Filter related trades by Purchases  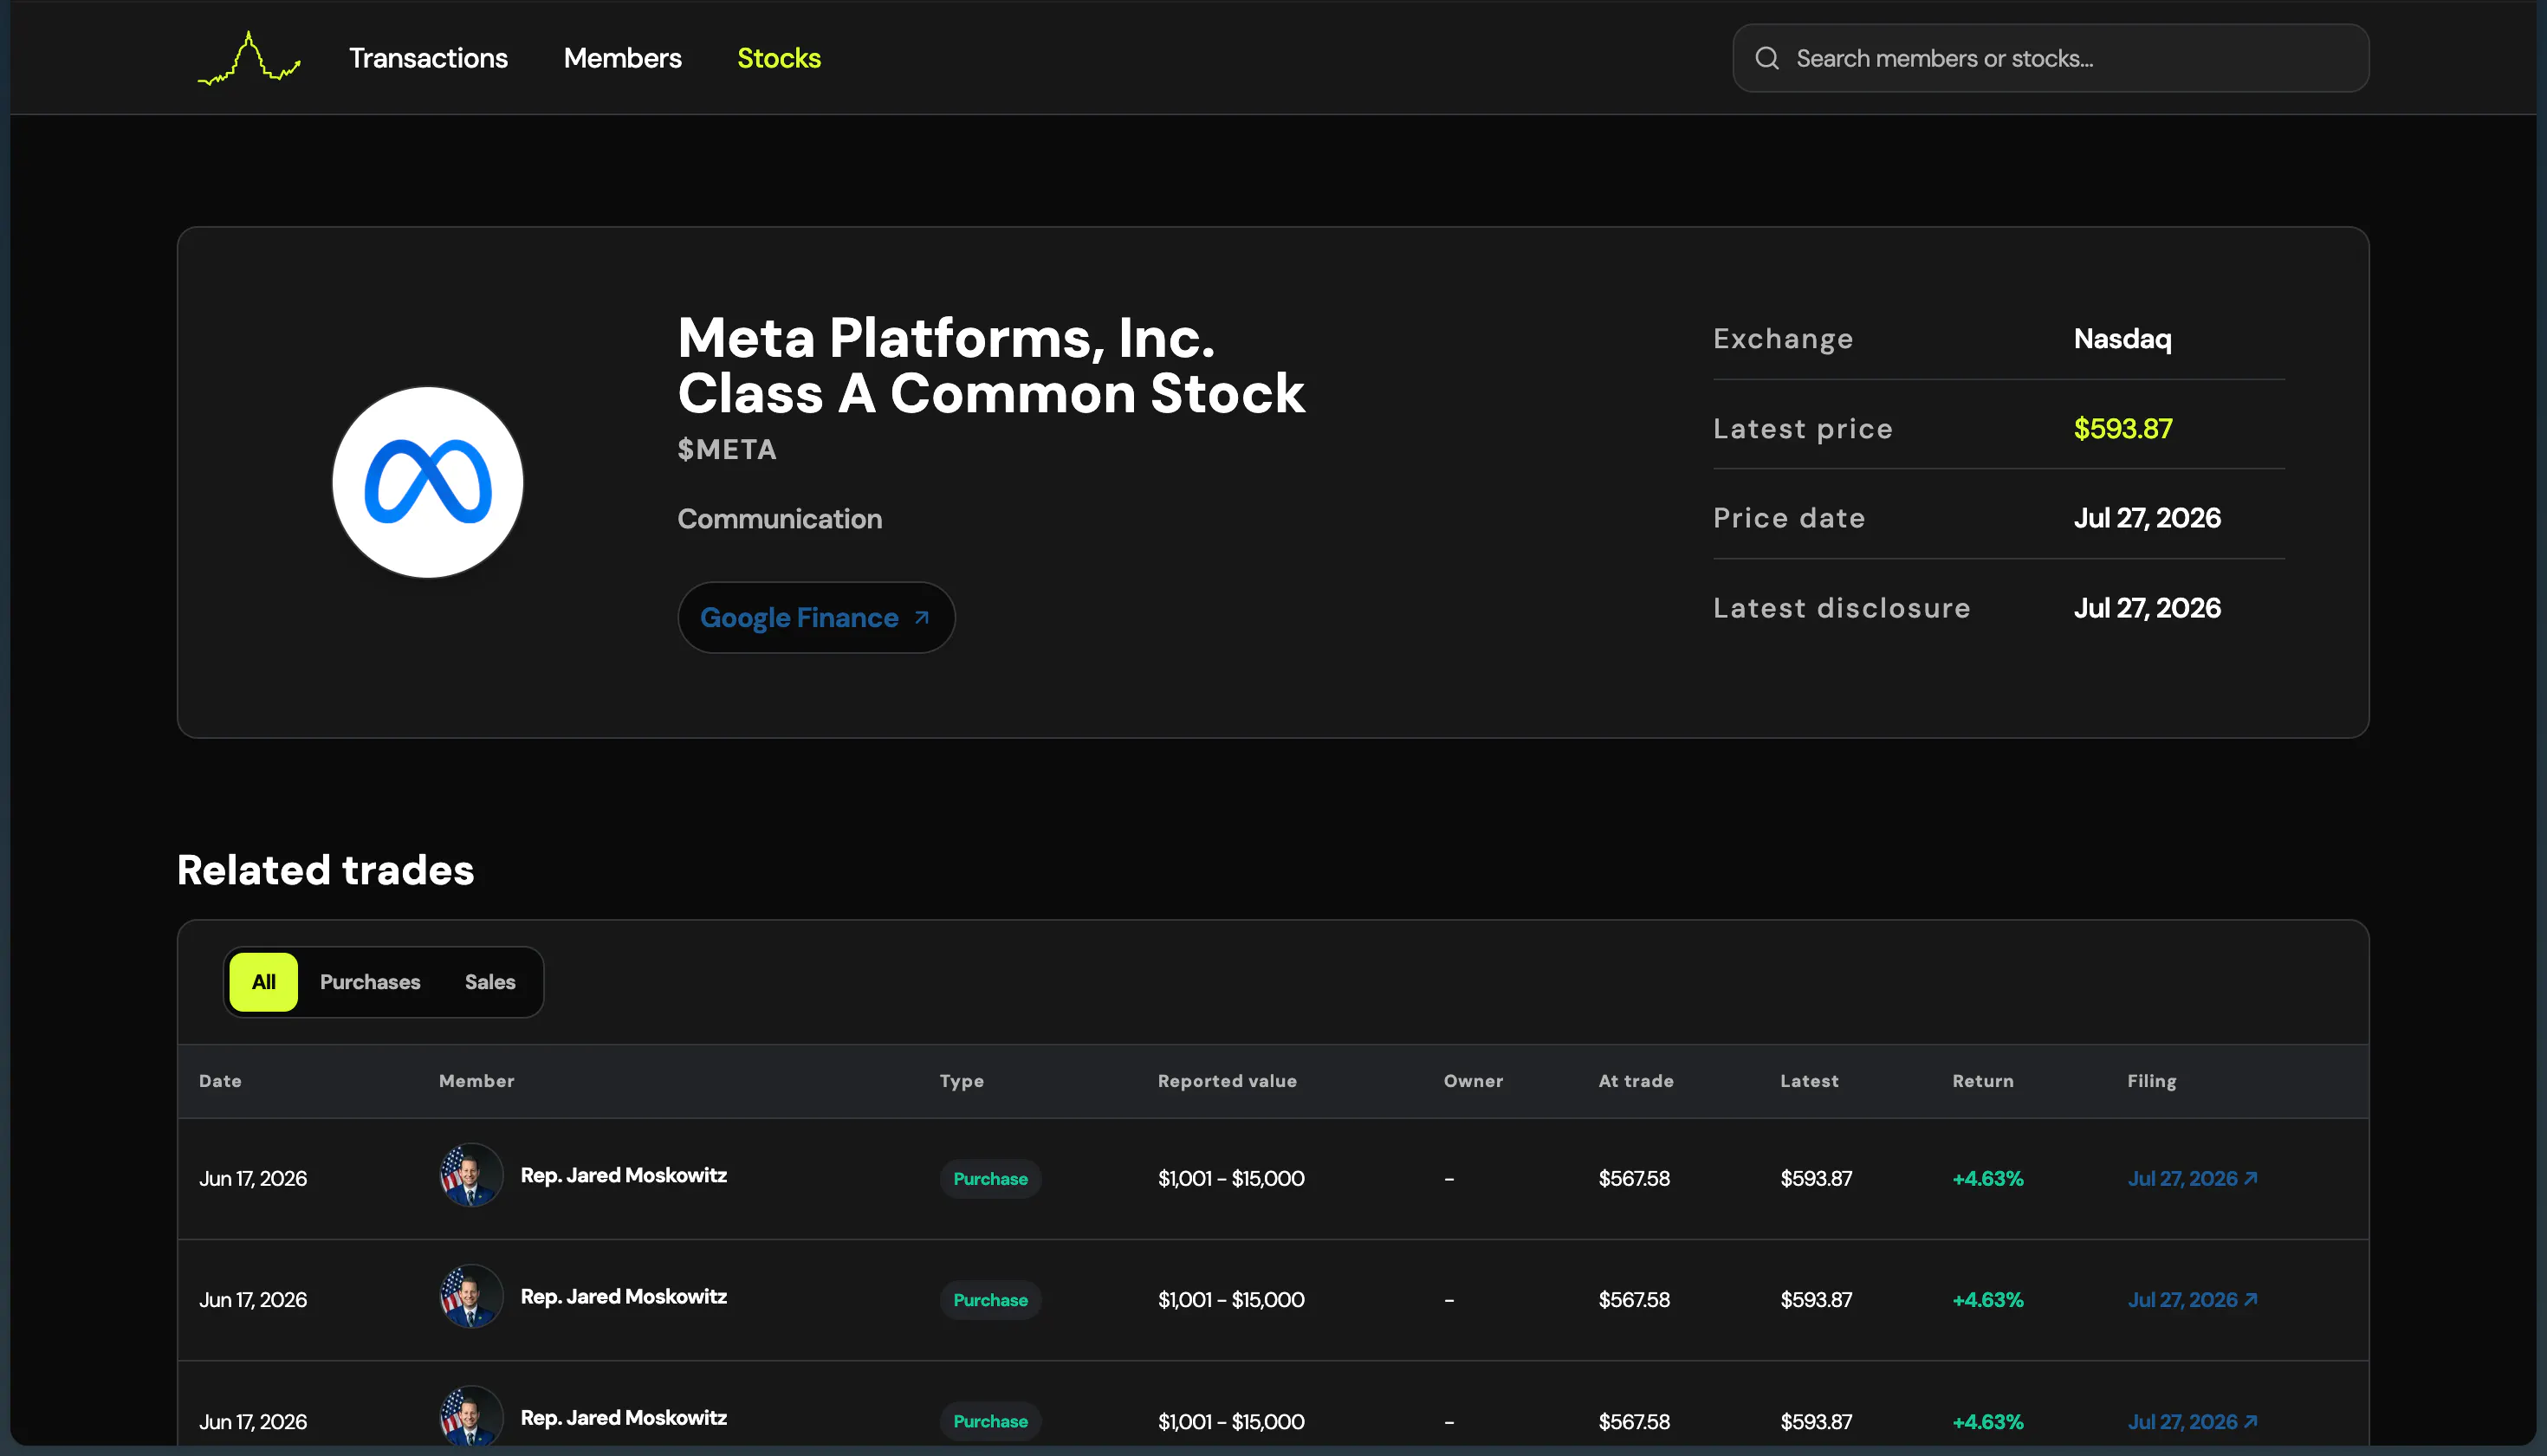pyautogui.click(x=370, y=982)
